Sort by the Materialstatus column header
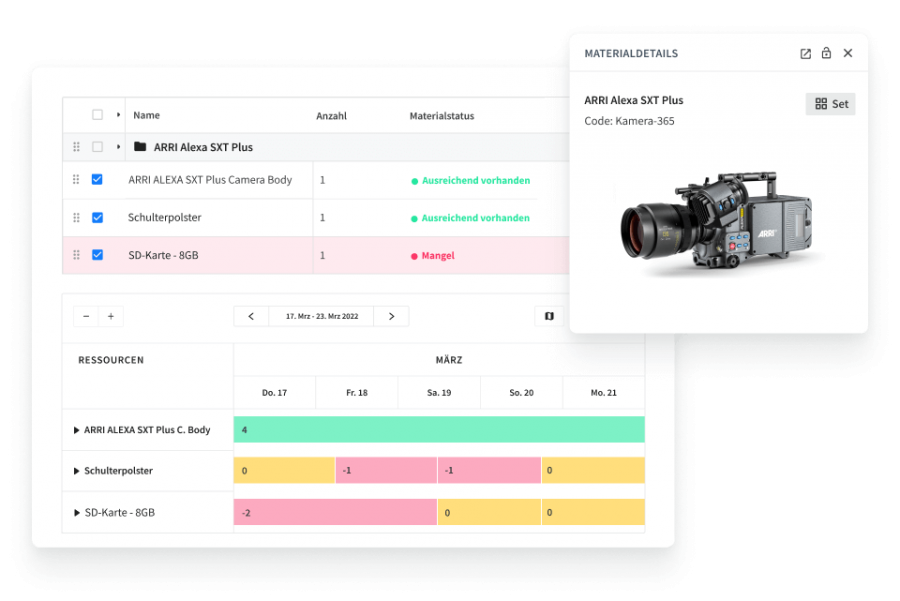 pyautogui.click(x=441, y=116)
